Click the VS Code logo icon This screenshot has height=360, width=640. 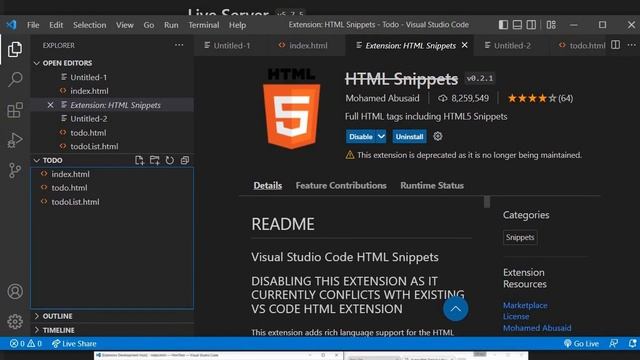11,25
